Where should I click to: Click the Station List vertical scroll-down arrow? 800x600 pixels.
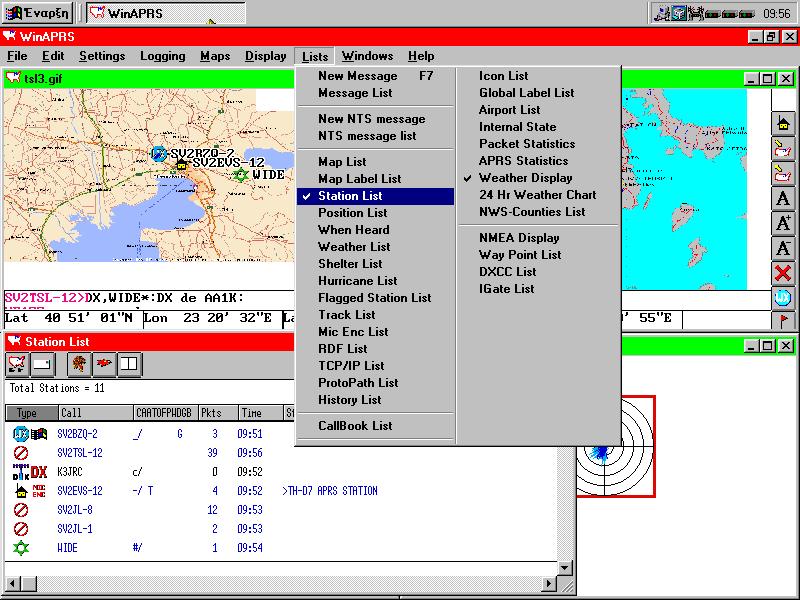pos(565,568)
